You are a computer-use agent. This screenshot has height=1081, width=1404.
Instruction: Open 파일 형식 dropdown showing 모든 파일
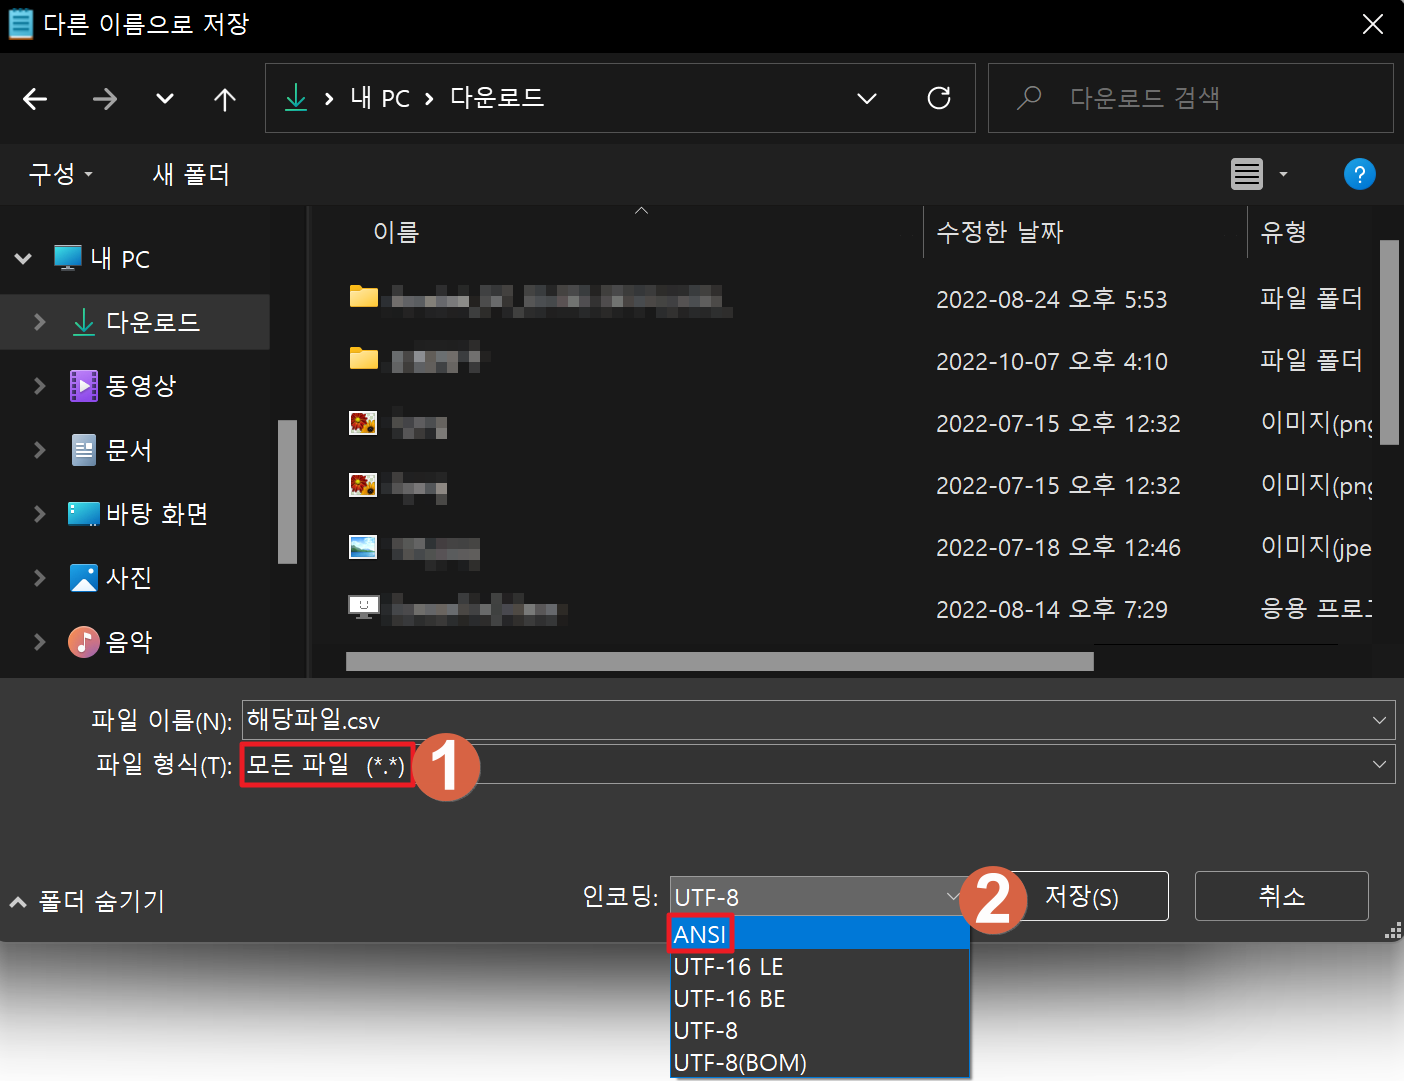818,764
